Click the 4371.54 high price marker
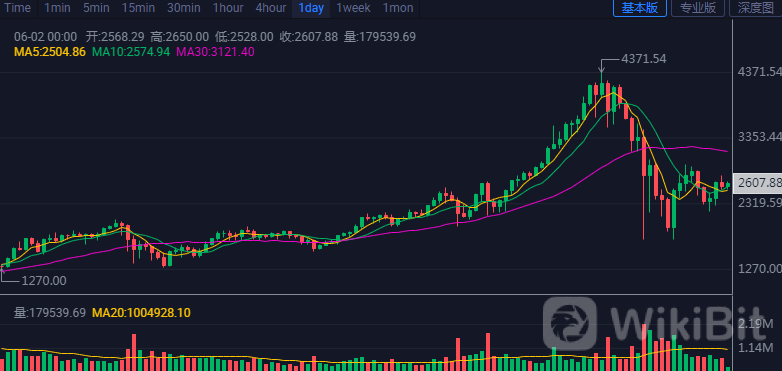Image resolution: width=782 pixels, height=371 pixels. 643,59
